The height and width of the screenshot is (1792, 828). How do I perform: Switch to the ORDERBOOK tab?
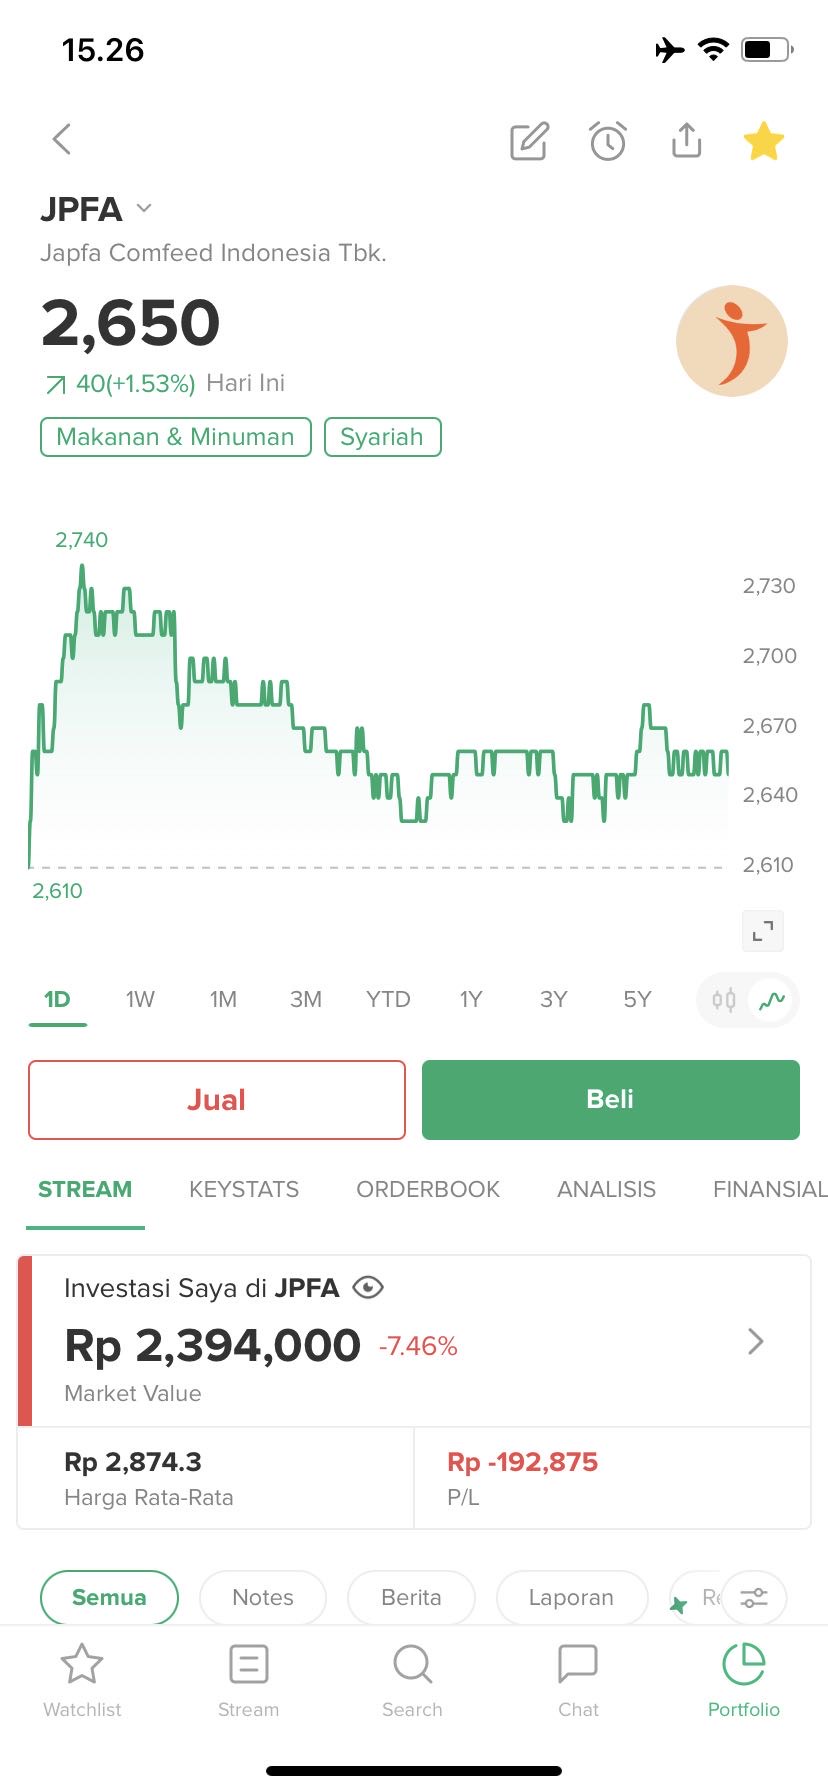428,1189
